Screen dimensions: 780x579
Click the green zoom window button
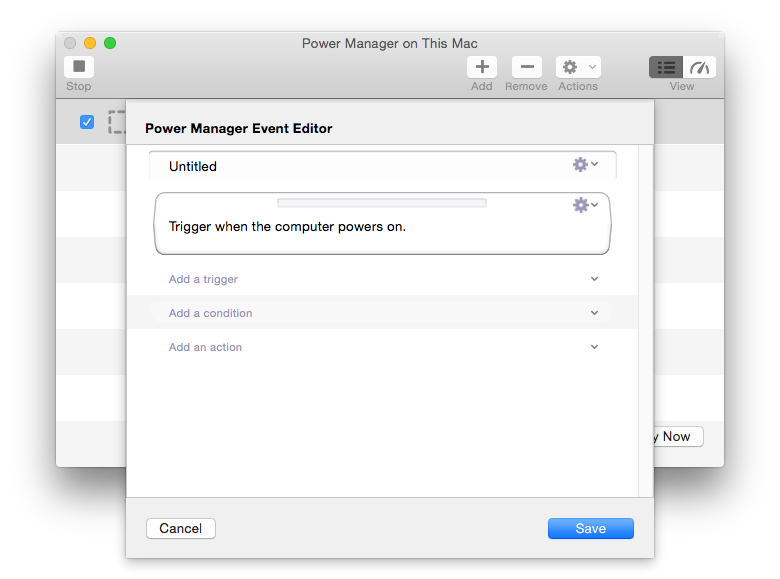coord(110,43)
